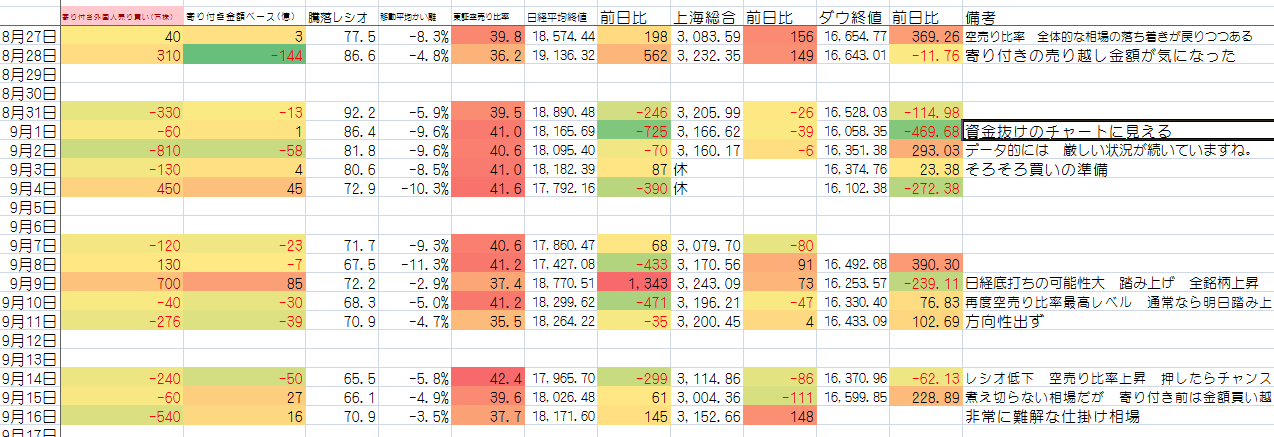The height and width of the screenshot is (437, 1274).
Task: Select the 日経平均終値 header cell
Action: pos(563,17)
